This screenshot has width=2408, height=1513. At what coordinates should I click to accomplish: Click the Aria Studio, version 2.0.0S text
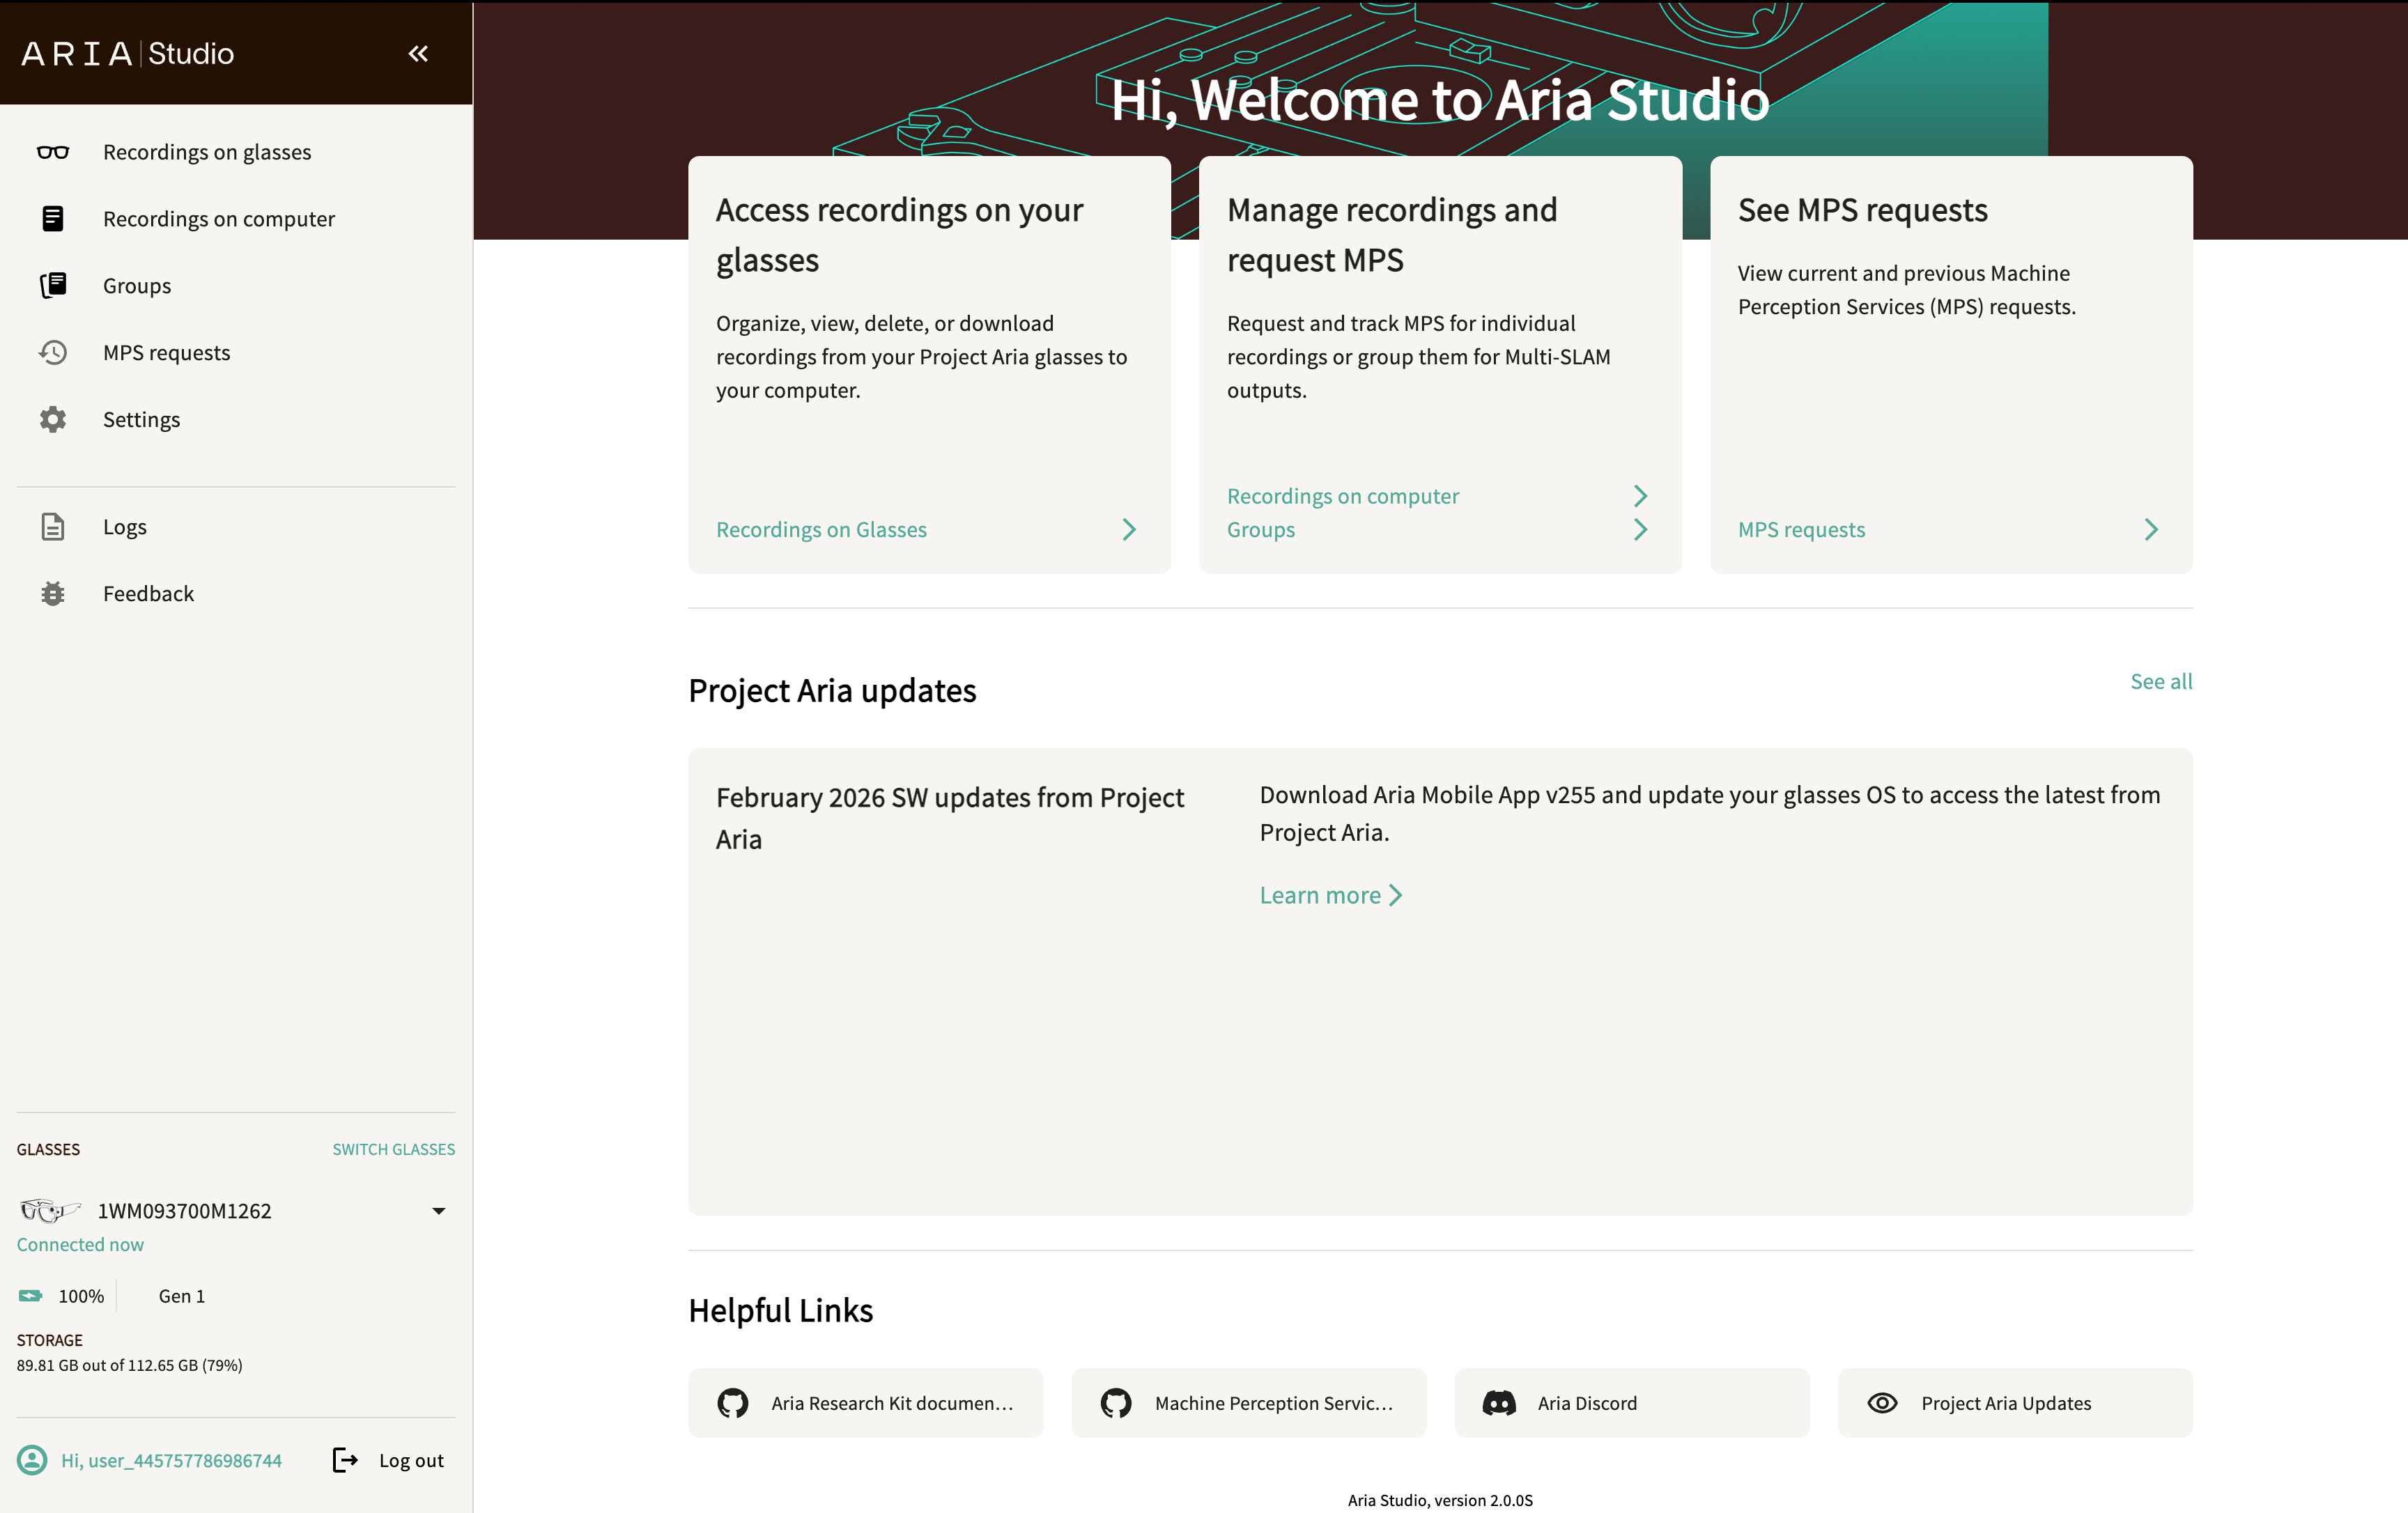click(x=1440, y=1500)
